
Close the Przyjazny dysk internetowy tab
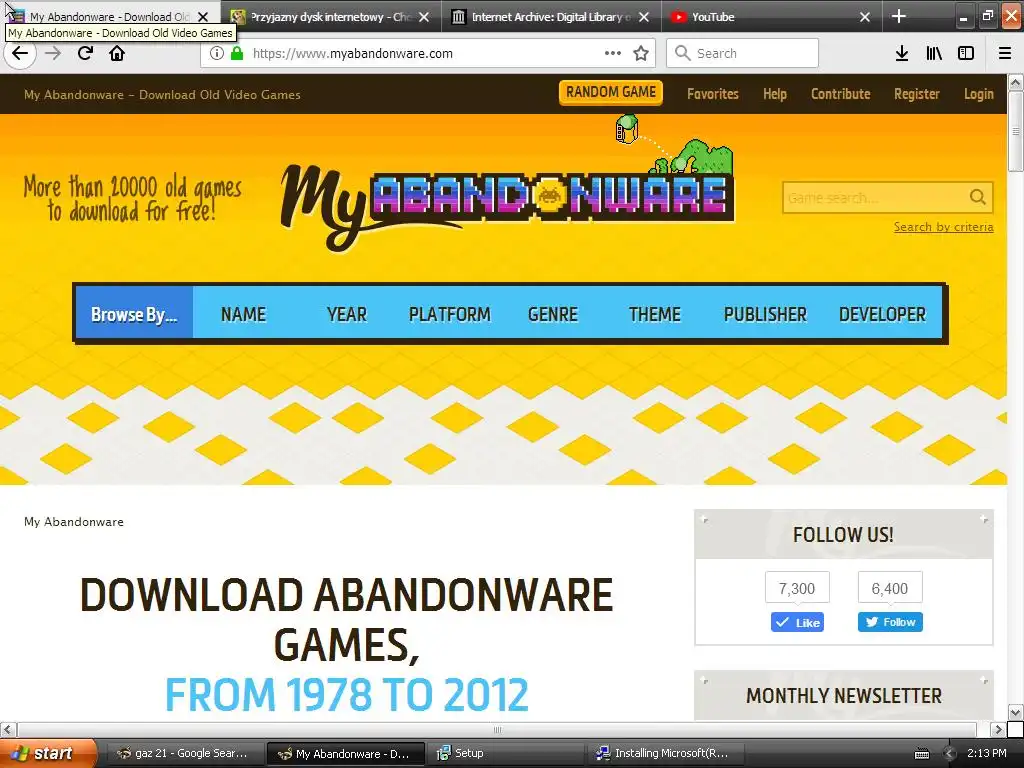pos(424,17)
